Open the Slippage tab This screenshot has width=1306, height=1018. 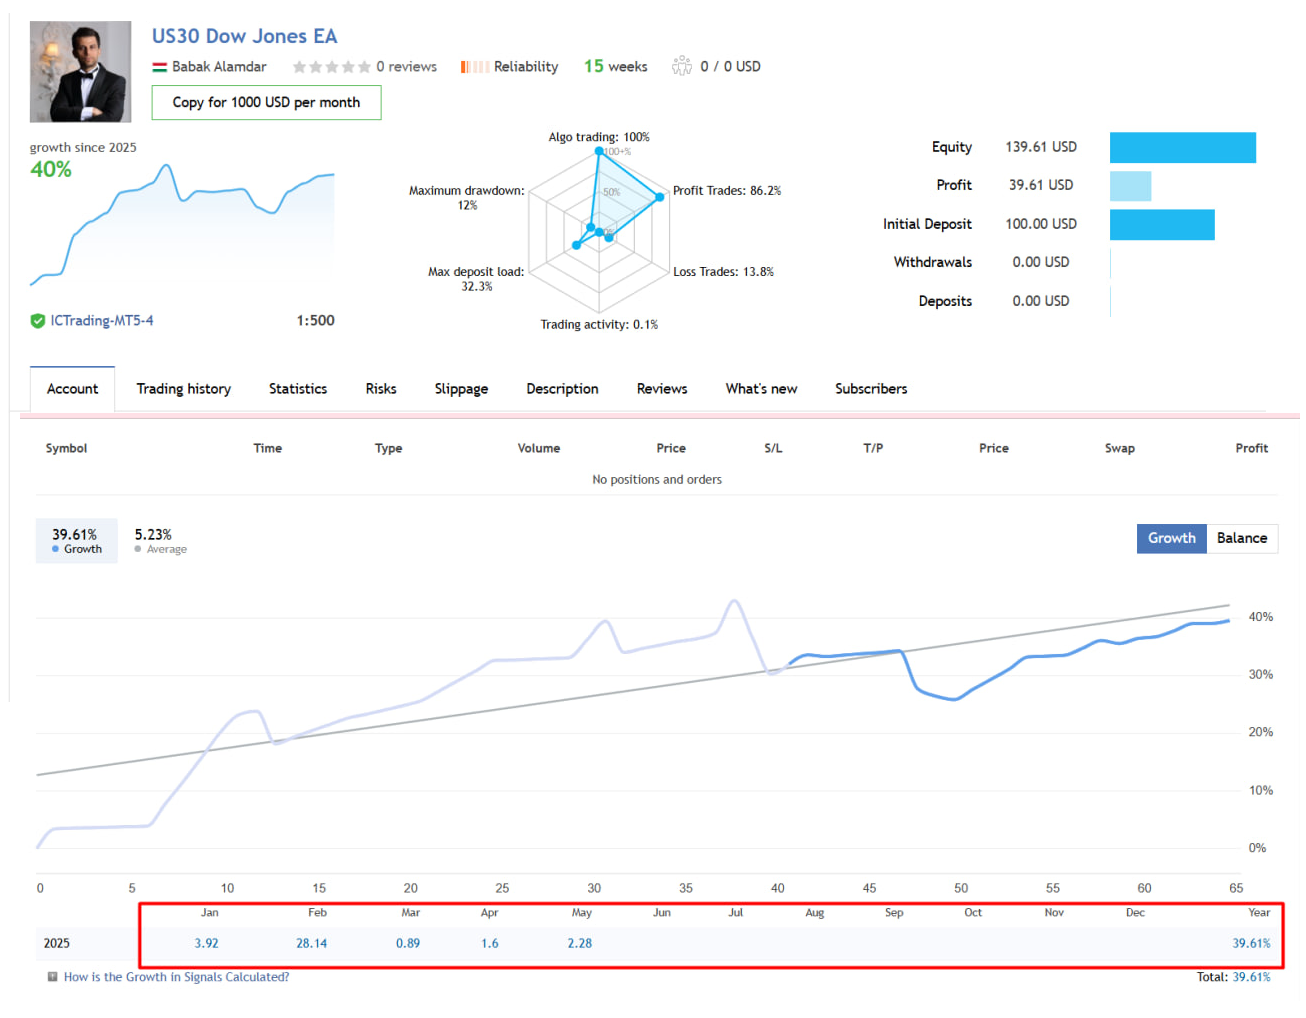point(461,389)
